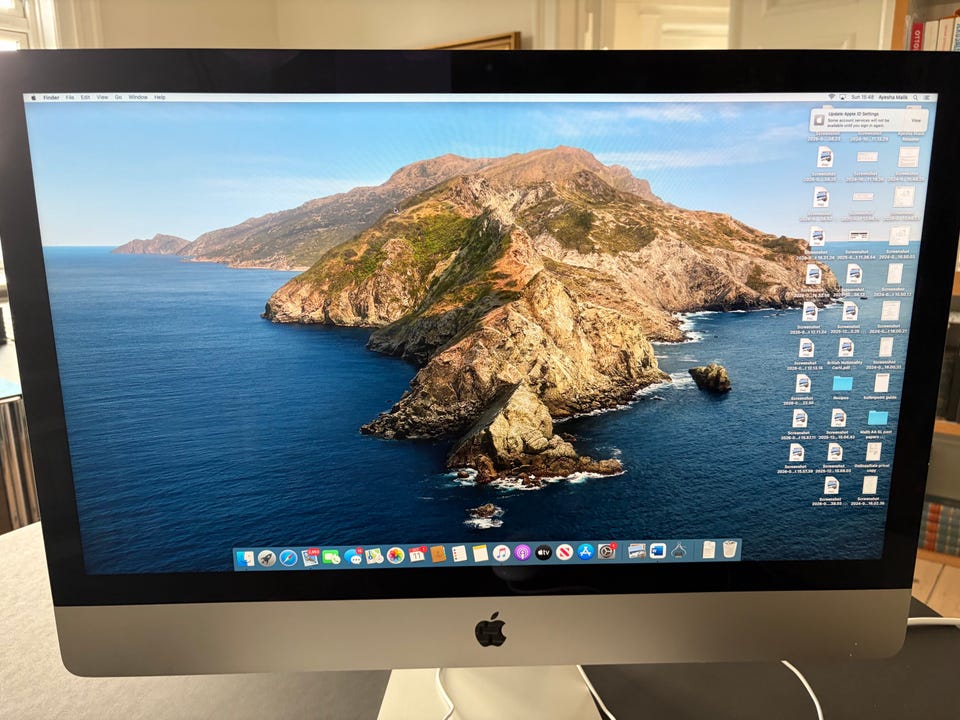The width and height of the screenshot is (960, 720).
Task: Open Preview from the Dock
Action: pos(637,551)
